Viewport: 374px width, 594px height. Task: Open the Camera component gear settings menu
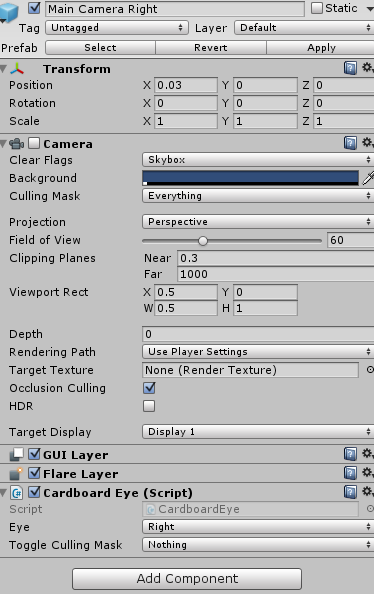[367, 143]
